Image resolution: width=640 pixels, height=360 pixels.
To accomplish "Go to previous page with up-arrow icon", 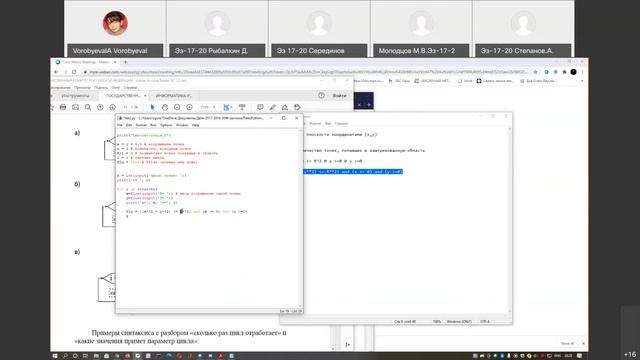I will tap(100, 107).
